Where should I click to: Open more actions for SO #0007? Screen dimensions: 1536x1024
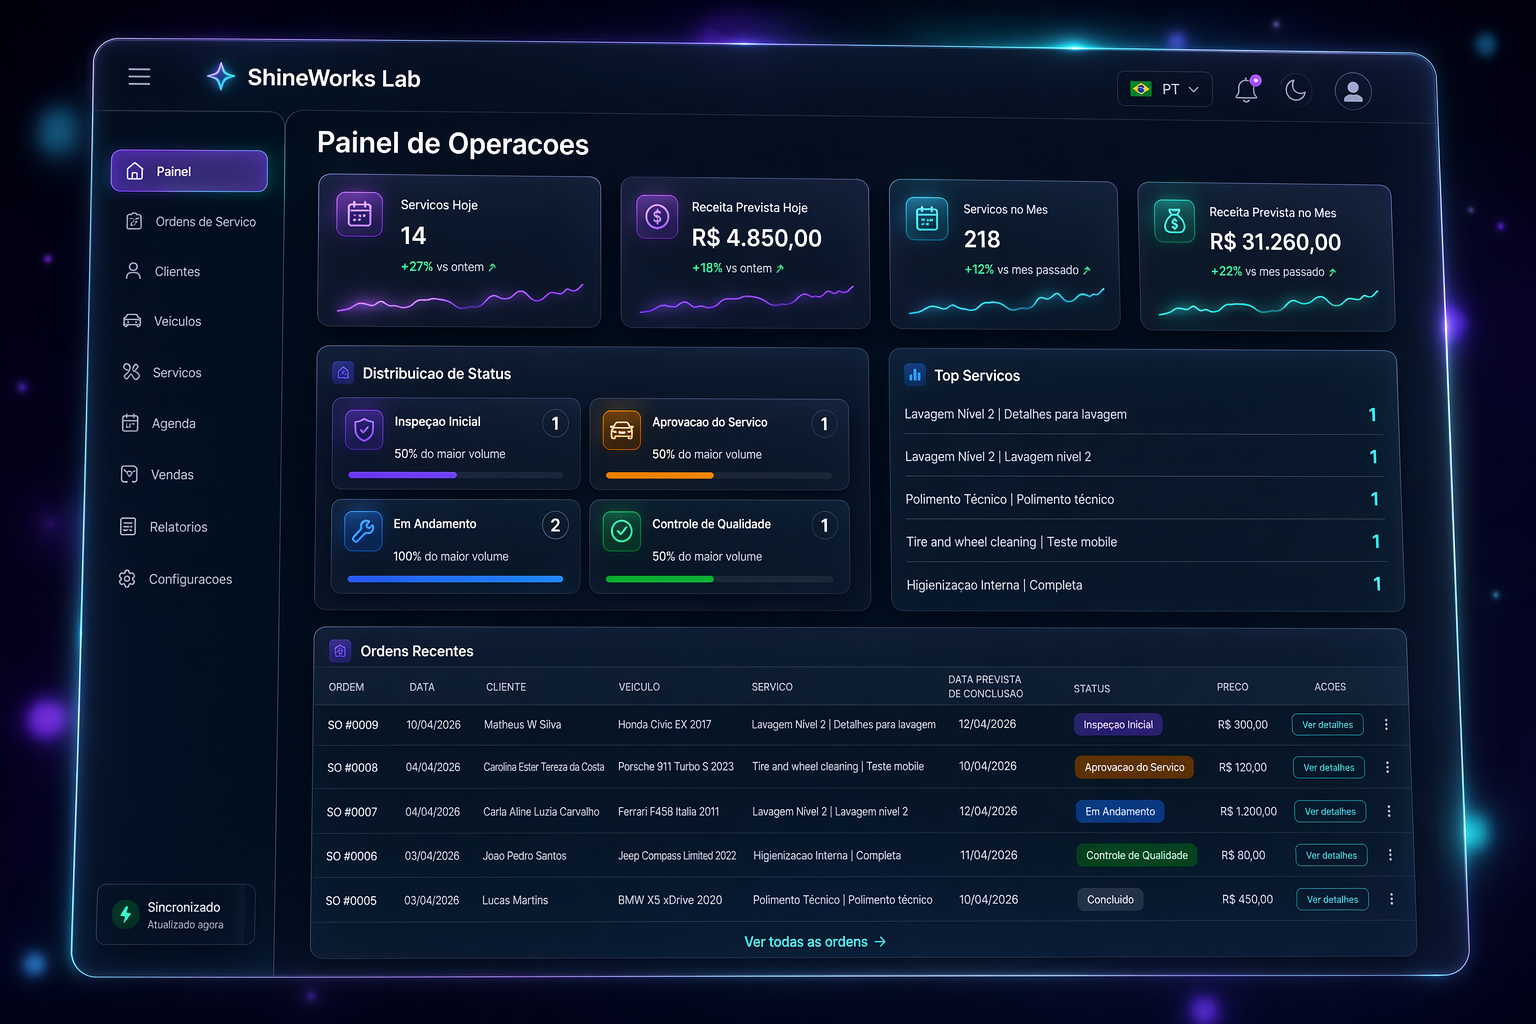tap(1389, 811)
